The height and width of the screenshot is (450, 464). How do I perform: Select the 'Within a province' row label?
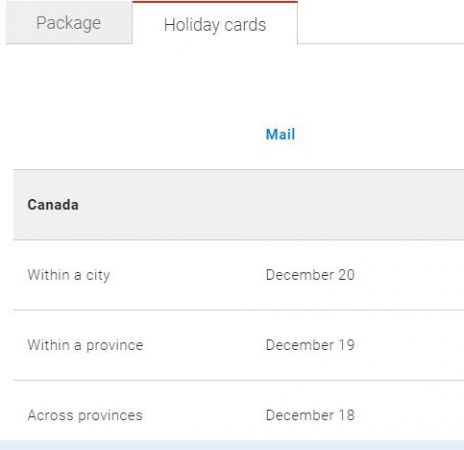point(85,345)
